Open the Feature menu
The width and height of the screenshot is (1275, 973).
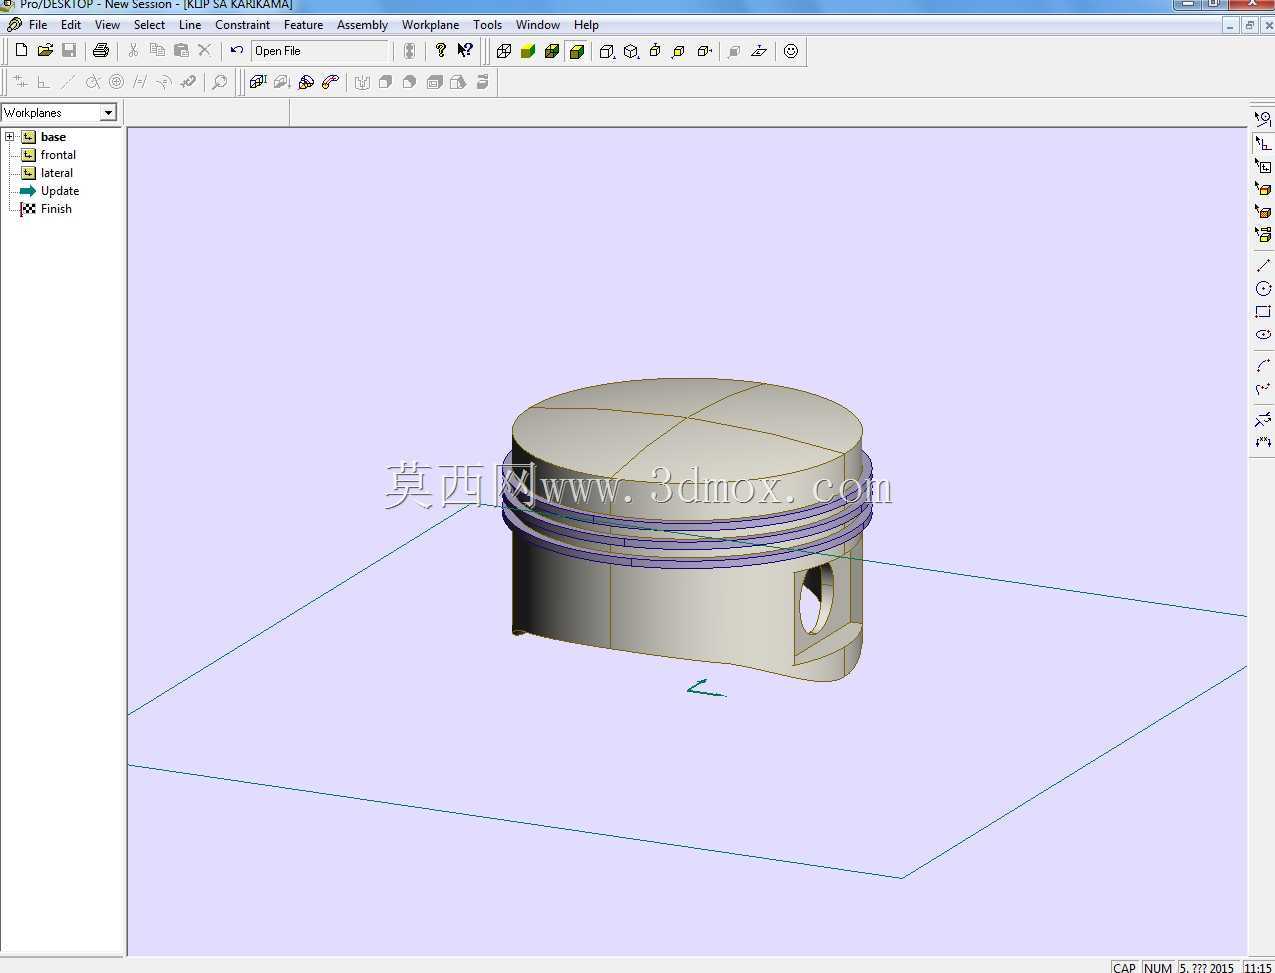(x=303, y=25)
